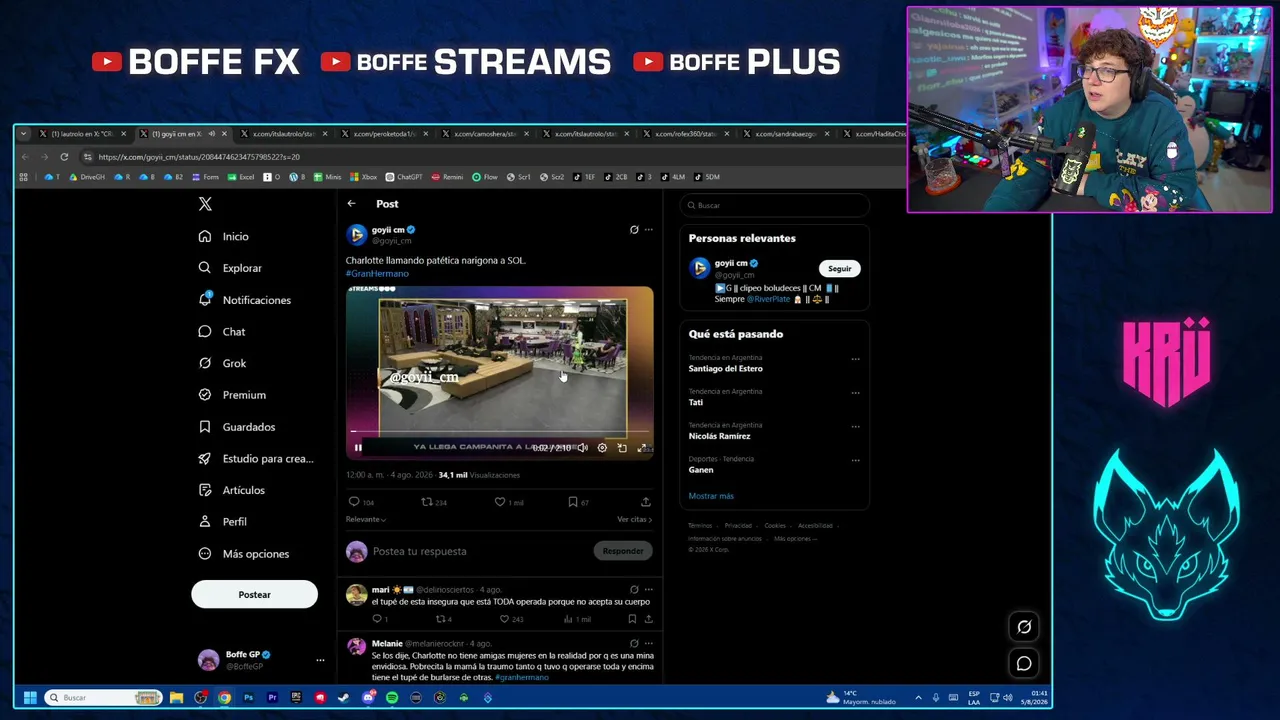Open Premiere Pro from the taskbar

(272, 698)
